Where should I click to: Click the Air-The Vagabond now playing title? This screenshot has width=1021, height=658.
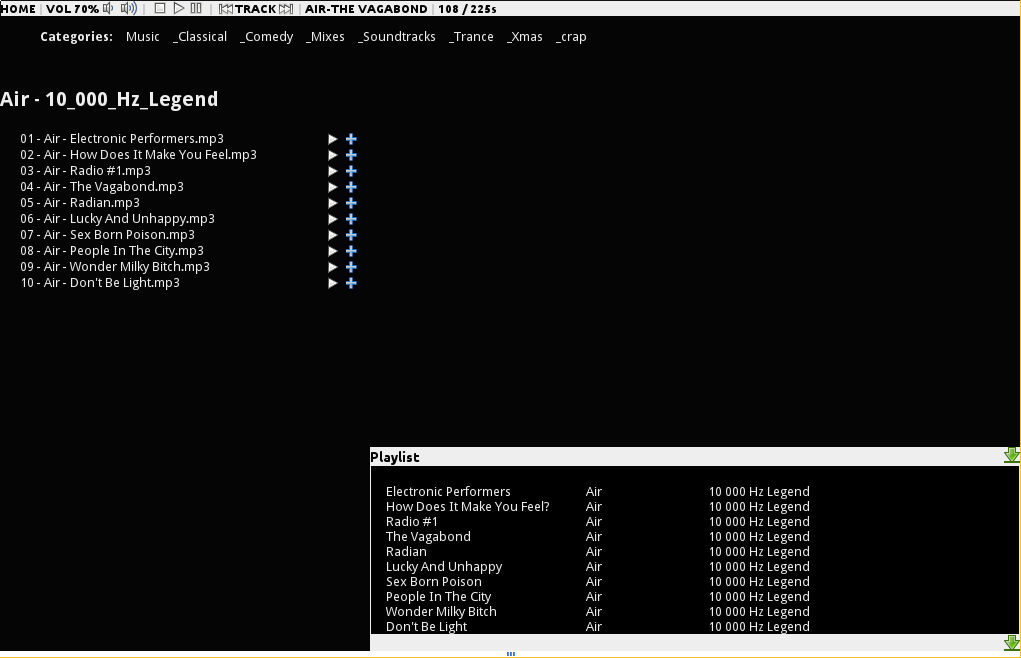[366, 9]
